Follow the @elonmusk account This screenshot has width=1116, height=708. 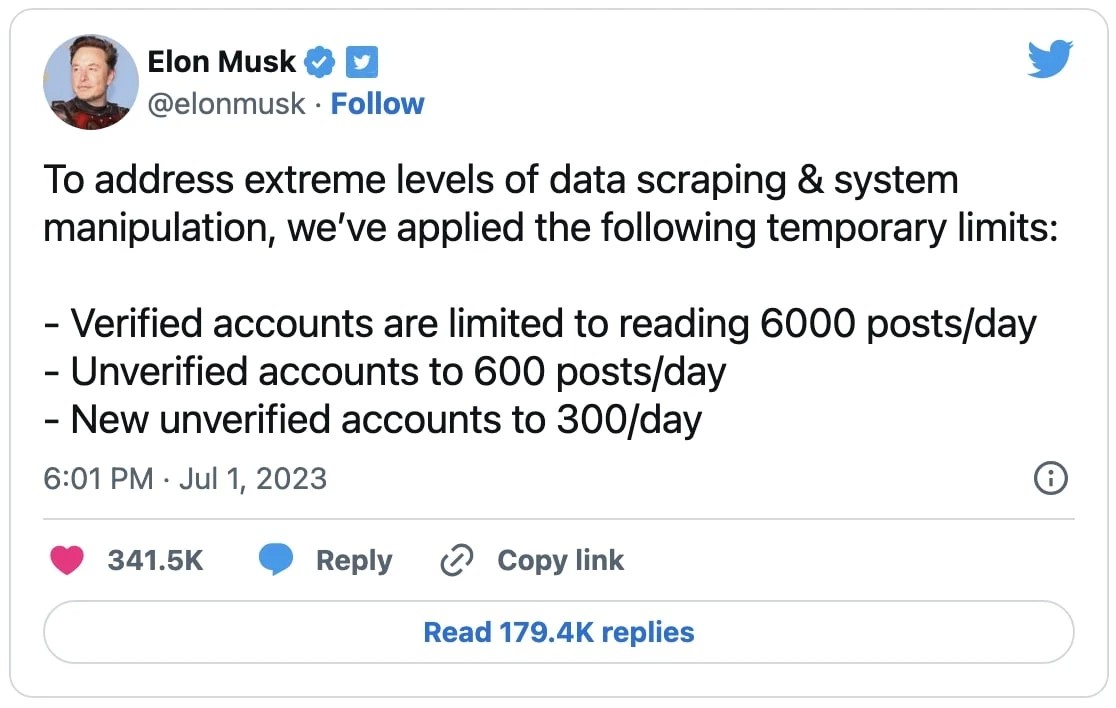pos(378,104)
